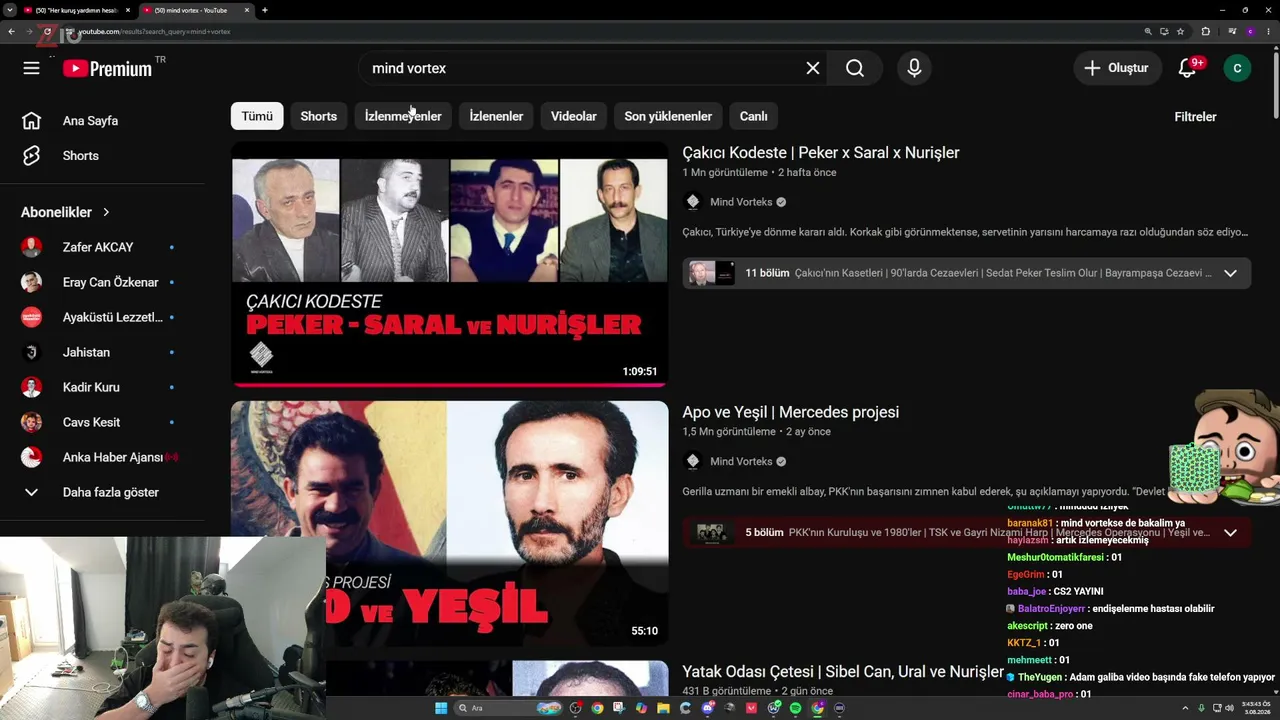
Task: Click the Chrome address bar URL
Action: [155, 31]
